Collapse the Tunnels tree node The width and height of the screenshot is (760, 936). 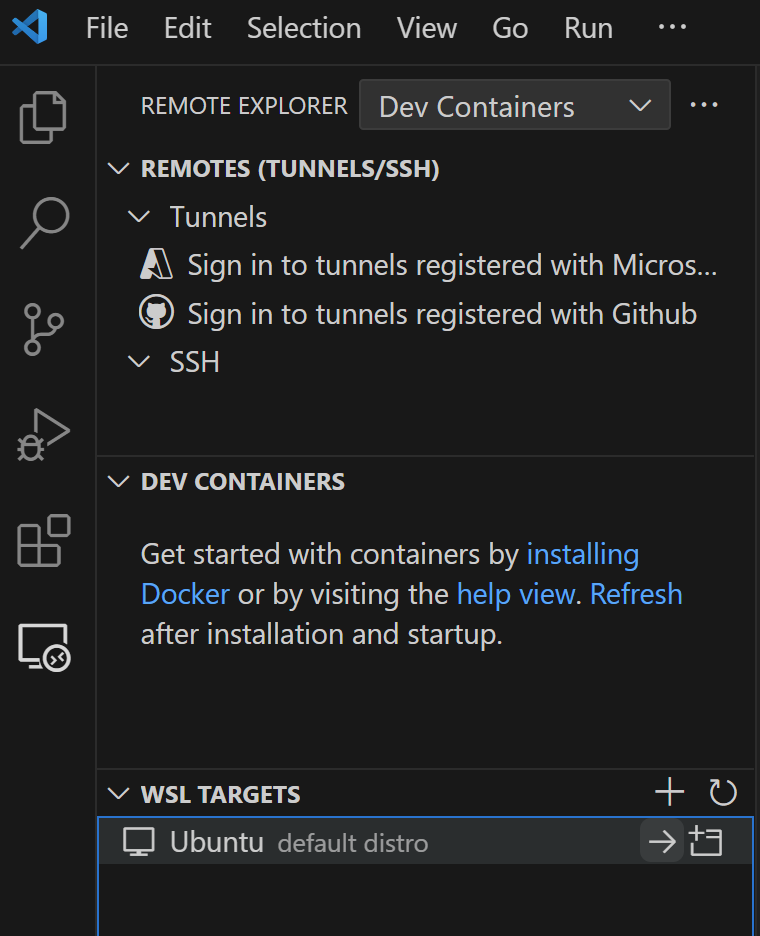click(139, 217)
